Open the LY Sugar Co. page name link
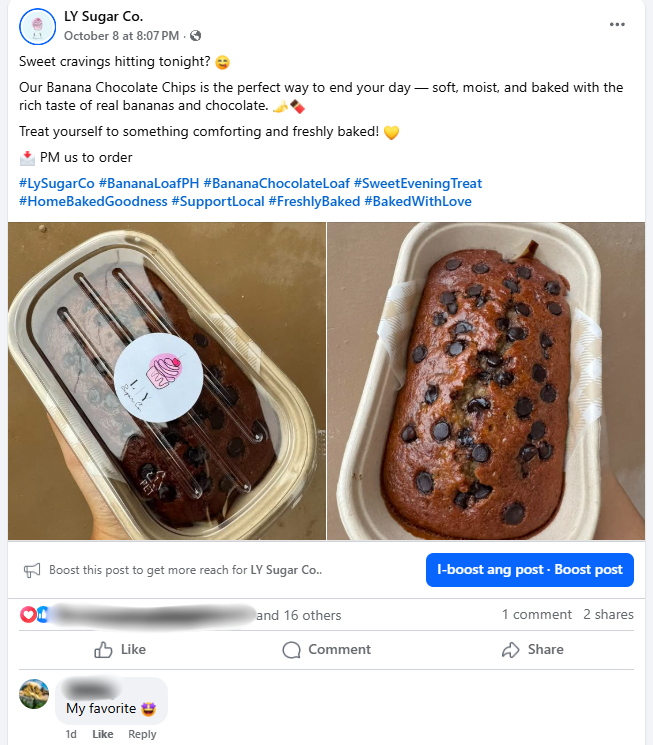Viewport: 653px width, 745px height. pyautogui.click(x=104, y=16)
